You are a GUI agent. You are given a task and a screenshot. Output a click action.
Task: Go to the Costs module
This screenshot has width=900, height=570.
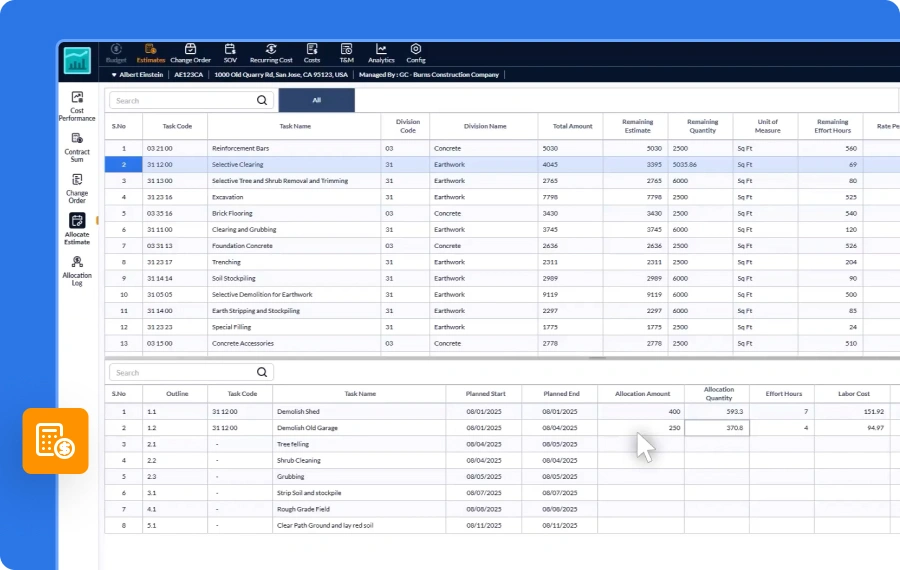pos(312,53)
